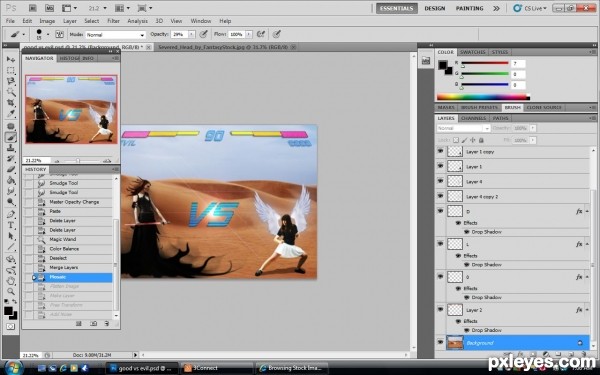The height and width of the screenshot is (375, 600).
Task: Toggle Quick Mask mode at toolbox bottom
Action: pyautogui.click(x=10, y=326)
